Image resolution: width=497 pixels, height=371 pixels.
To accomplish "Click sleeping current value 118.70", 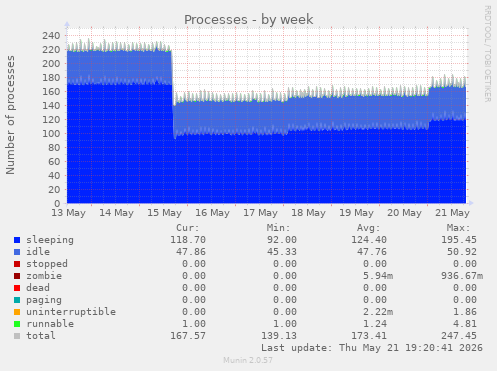I will point(188,240).
